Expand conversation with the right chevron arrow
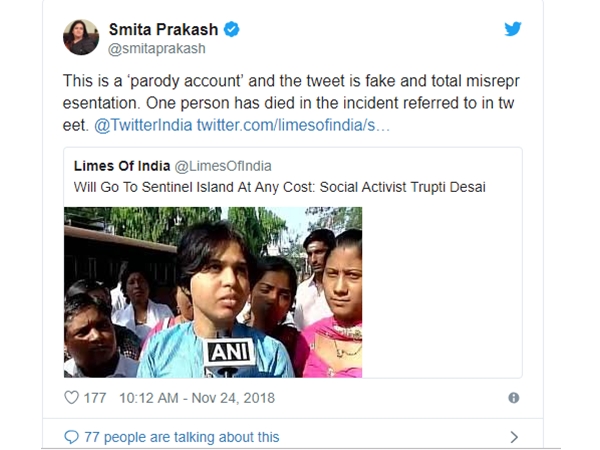Viewport: 600px width, 450px height. (x=514, y=437)
